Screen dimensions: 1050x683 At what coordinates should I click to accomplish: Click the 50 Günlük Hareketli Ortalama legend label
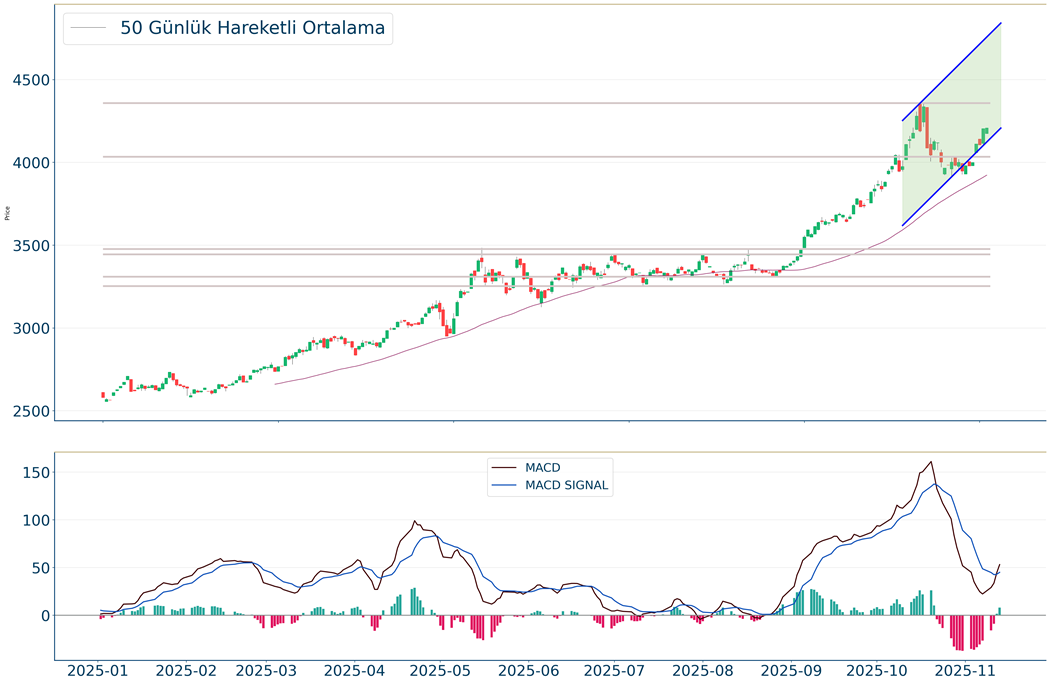(252, 28)
